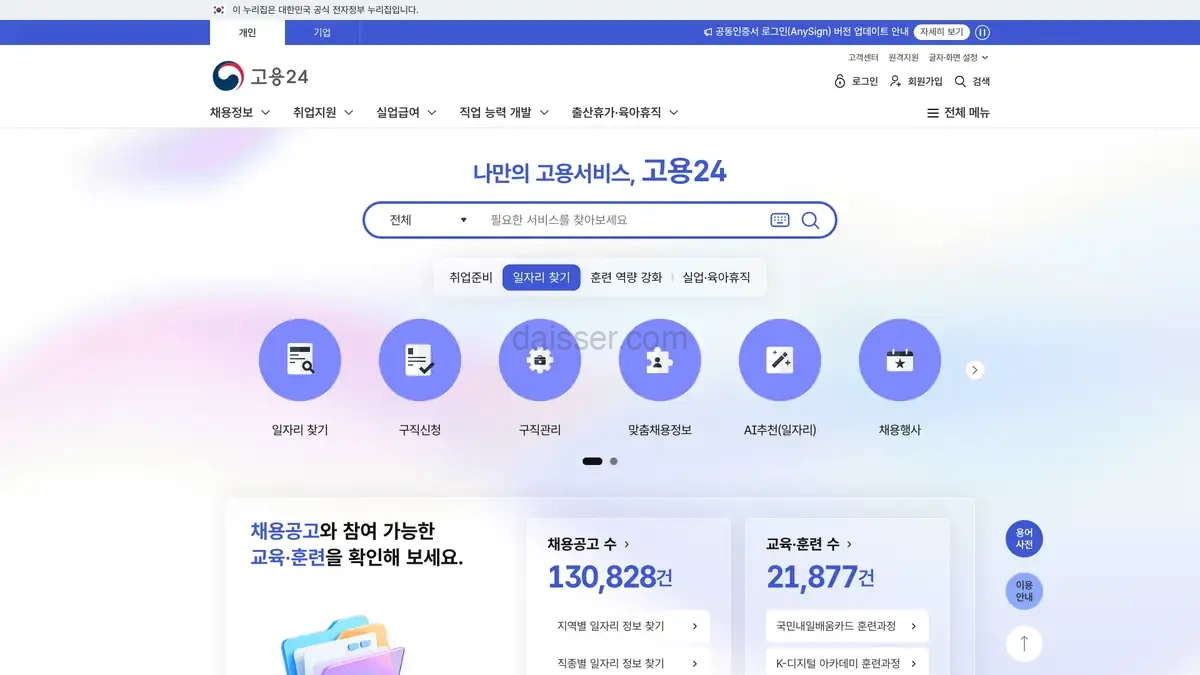The height and width of the screenshot is (675, 1200).
Task: Open the 전체 search category dropdown
Action: (x=428, y=220)
